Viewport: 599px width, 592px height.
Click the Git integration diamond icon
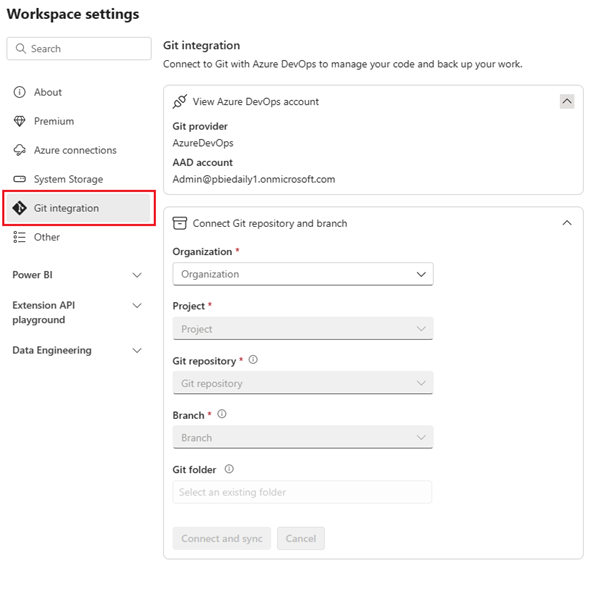tap(19, 208)
